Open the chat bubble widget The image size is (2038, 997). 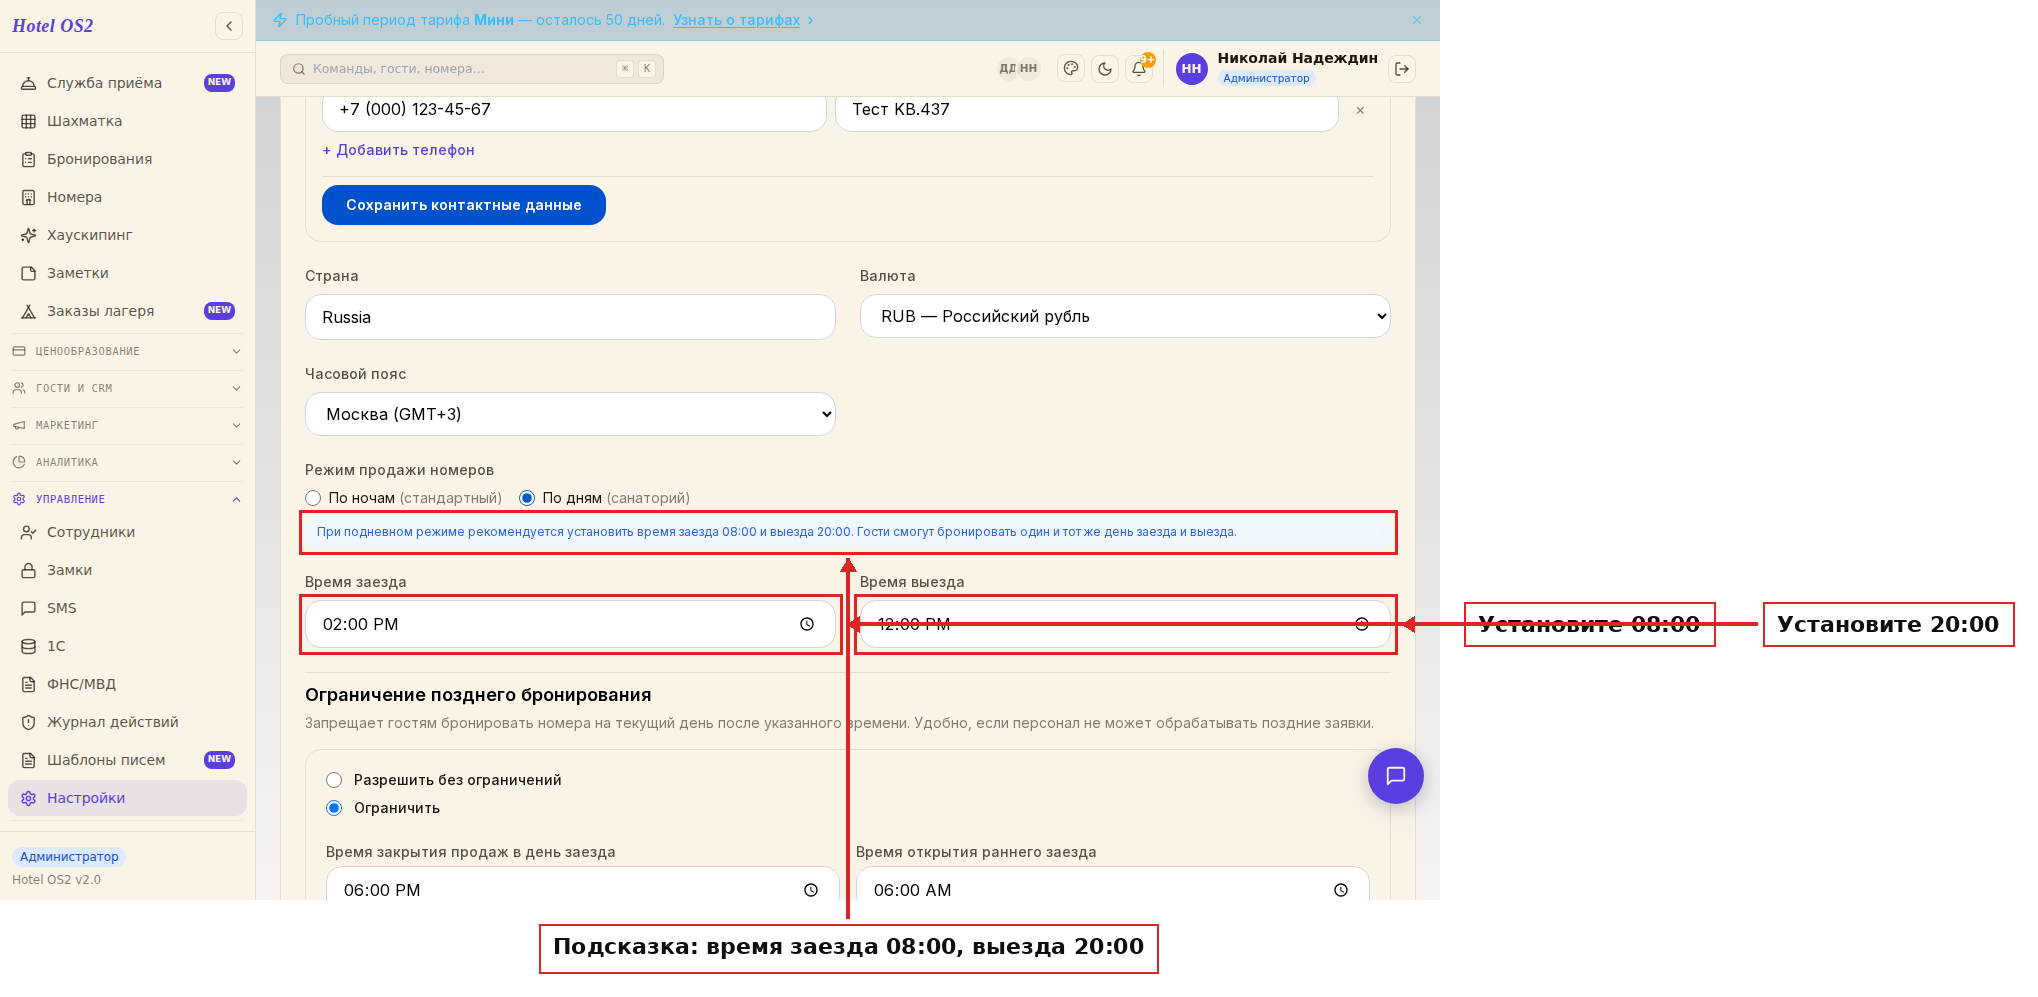coord(1396,776)
